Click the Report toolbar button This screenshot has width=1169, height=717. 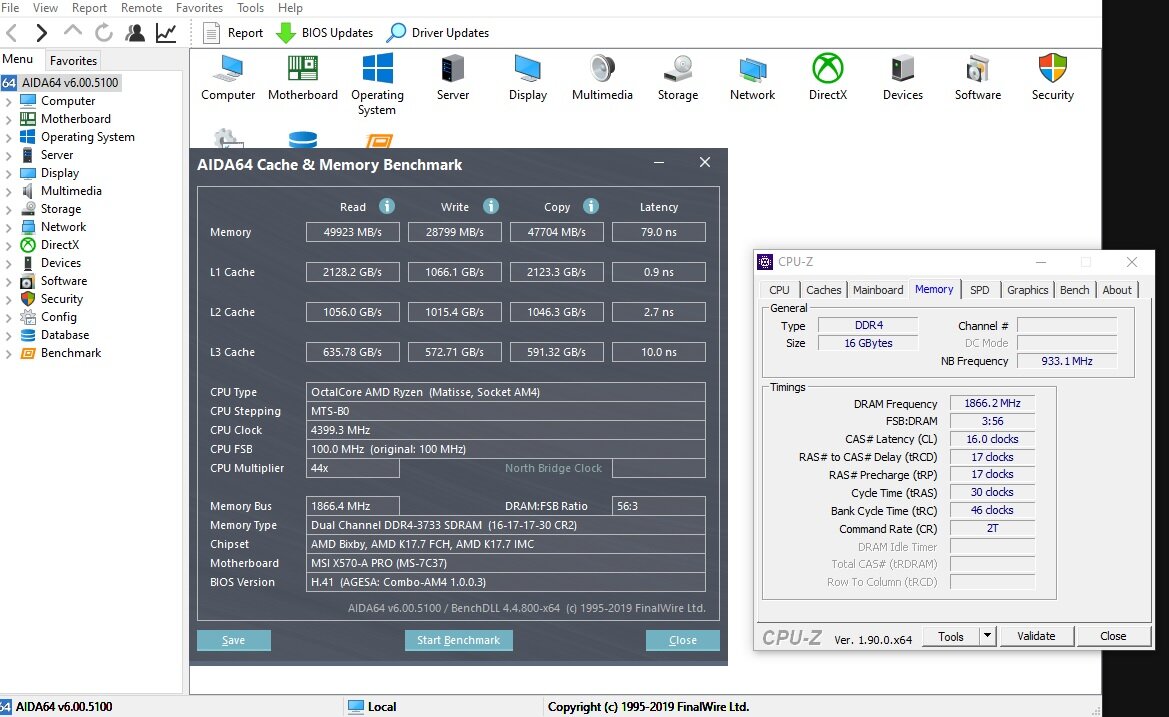point(233,33)
